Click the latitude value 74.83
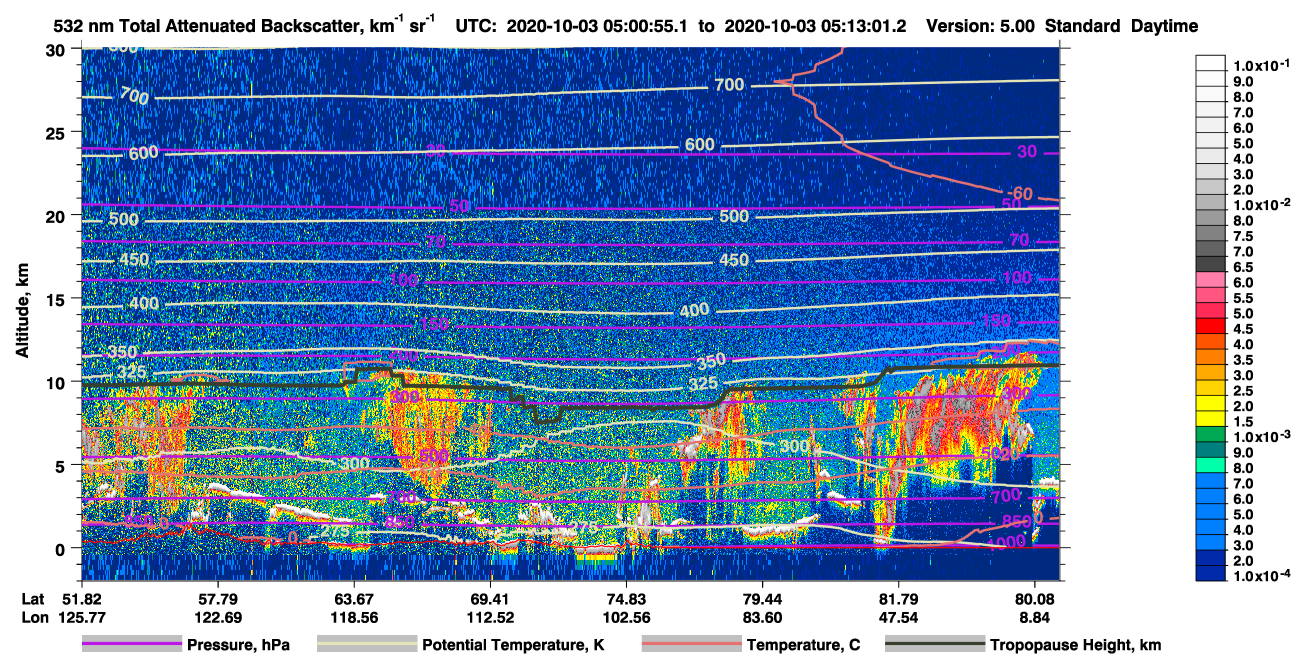1300x667 pixels. [626, 598]
